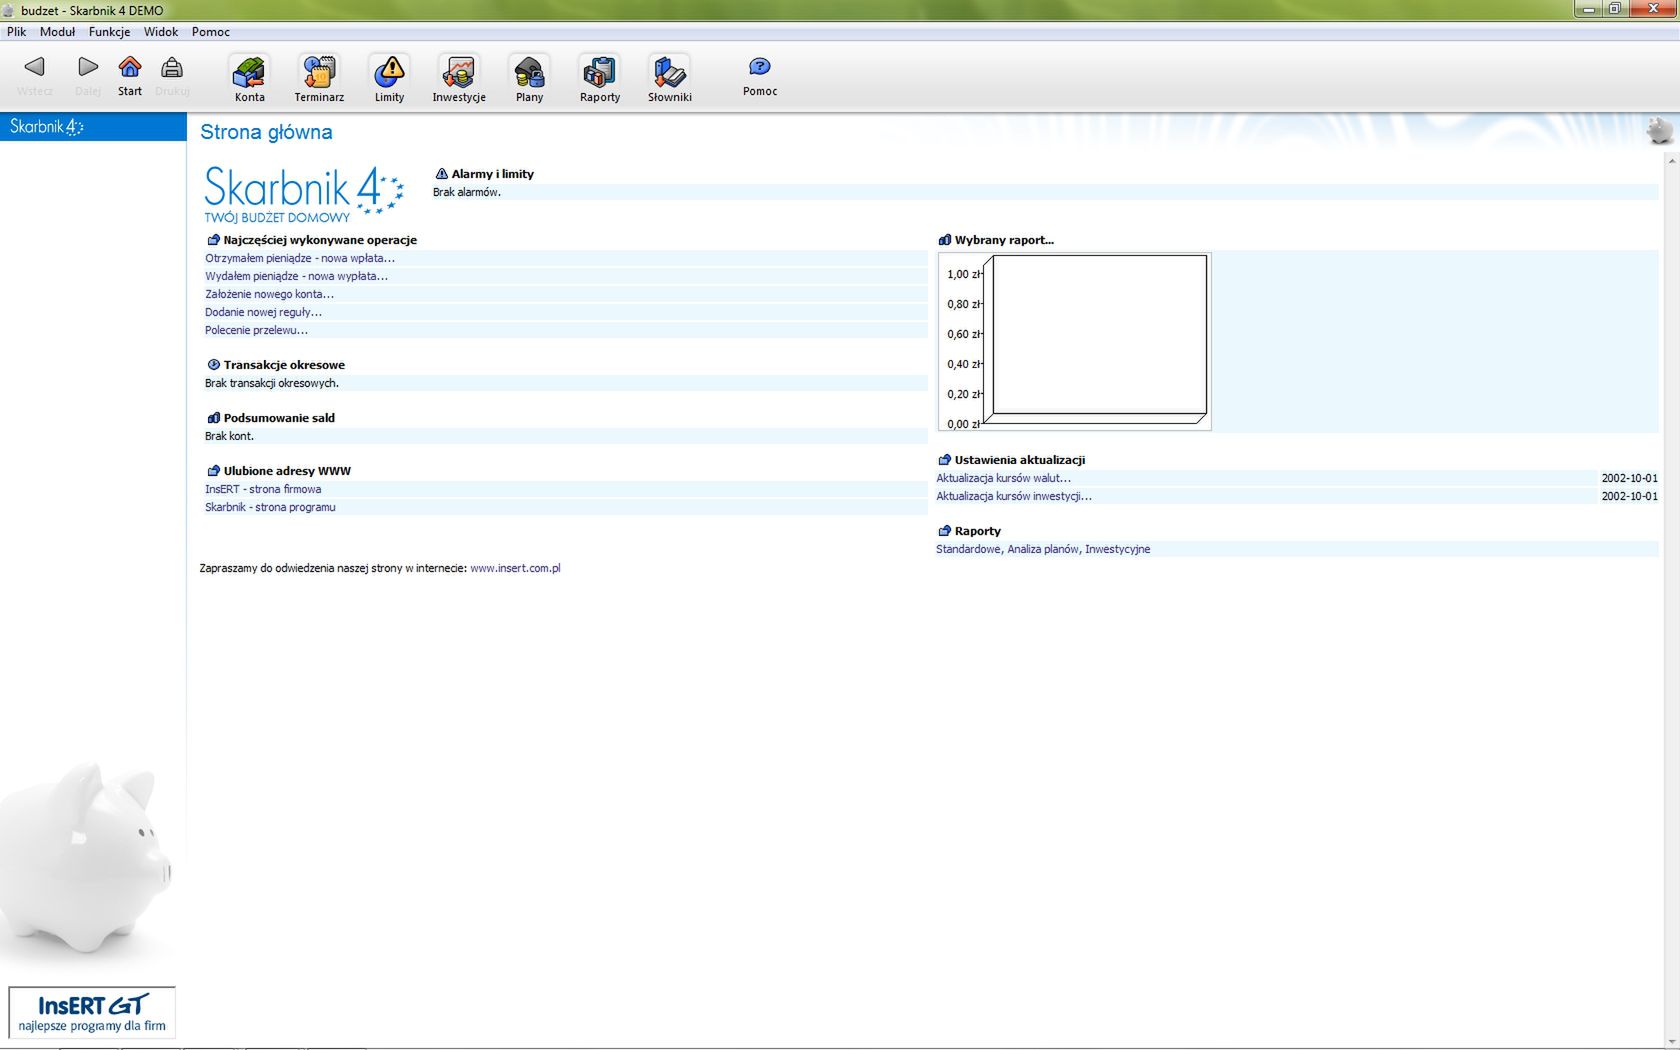Click the Ustawienia aktualizacji icon
The width and height of the screenshot is (1680, 1050).
tap(944, 460)
